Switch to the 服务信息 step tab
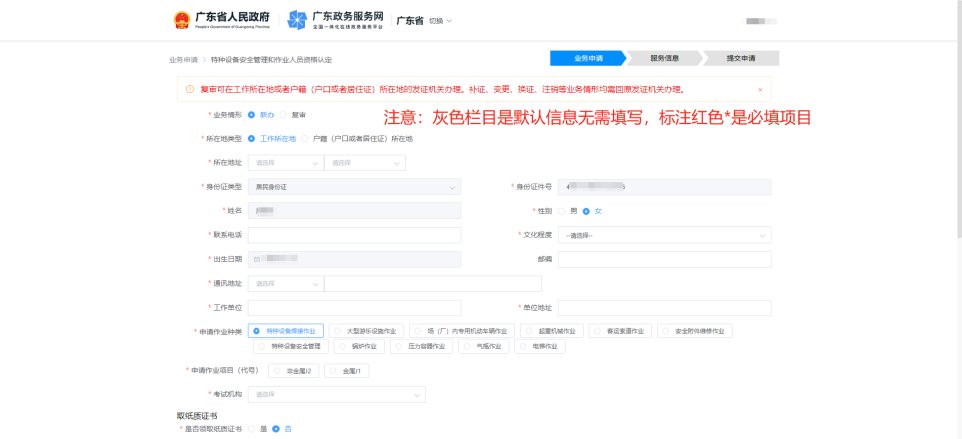The width and height of the screenshot is (962, 439). (663, 58)
